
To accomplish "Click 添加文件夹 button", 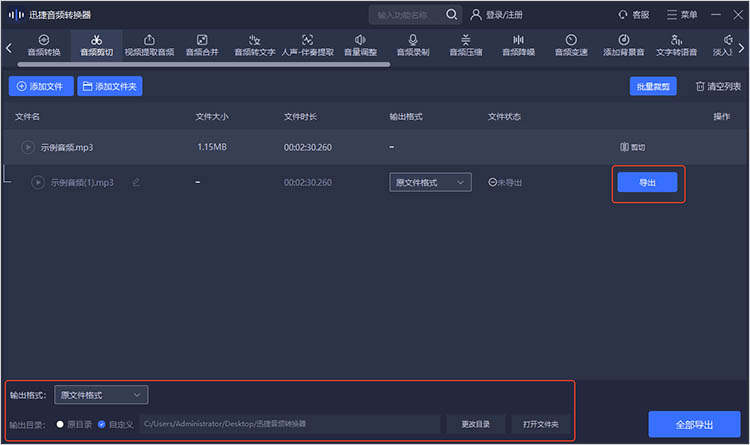I will (x=110, y=86).
